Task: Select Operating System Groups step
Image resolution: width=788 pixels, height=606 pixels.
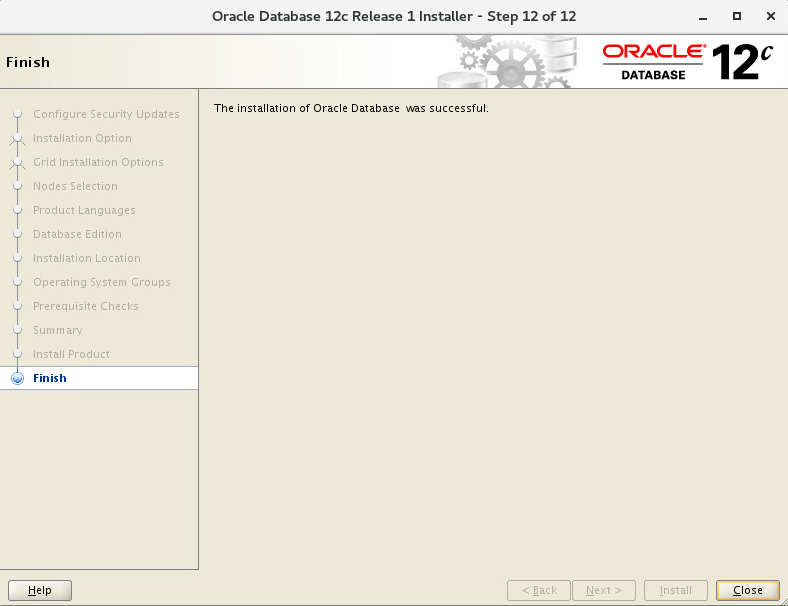Action: coord(102,282)
